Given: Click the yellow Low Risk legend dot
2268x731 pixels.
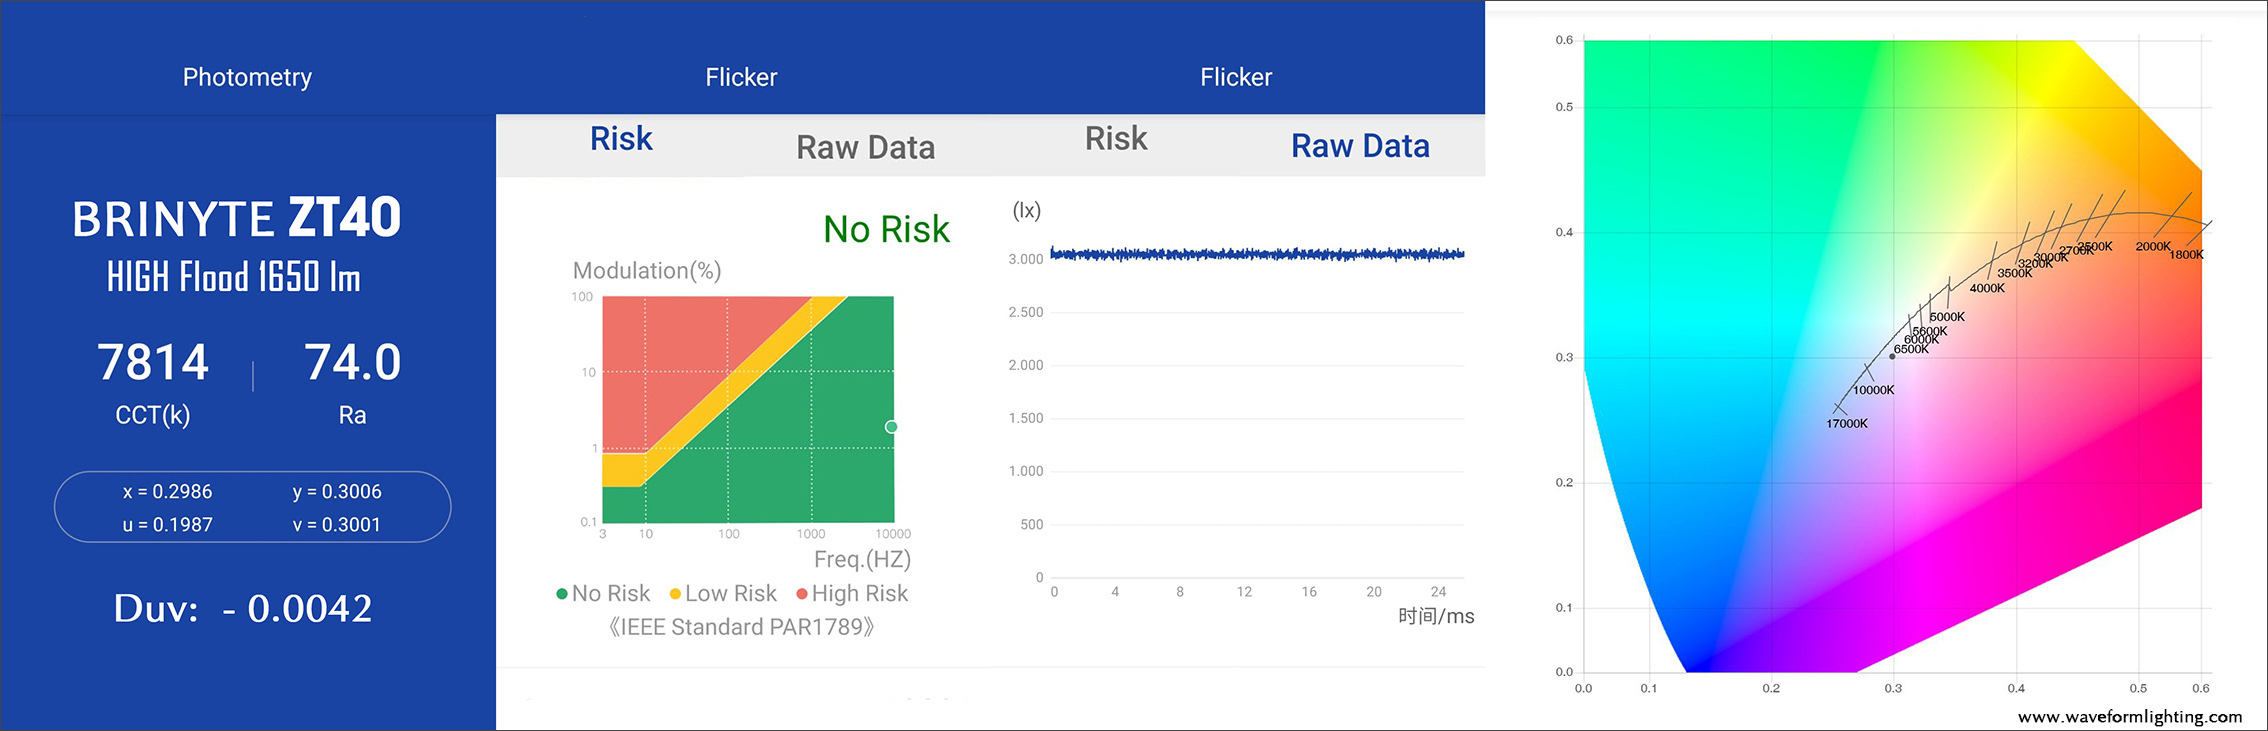Looking at the screenshot, I should coord(675,594).
